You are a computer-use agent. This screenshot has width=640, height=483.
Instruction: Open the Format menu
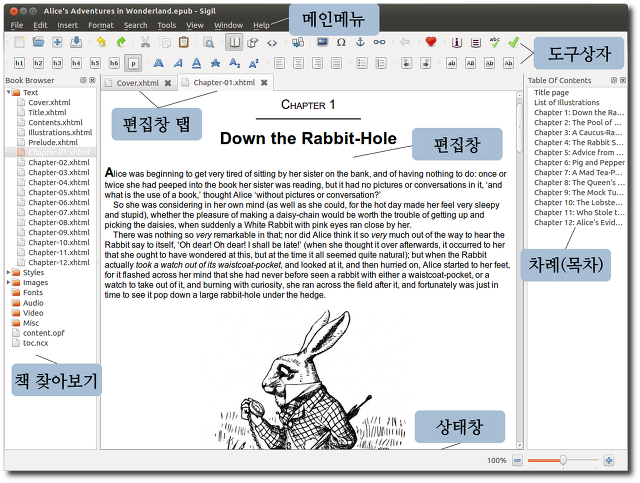101,25
